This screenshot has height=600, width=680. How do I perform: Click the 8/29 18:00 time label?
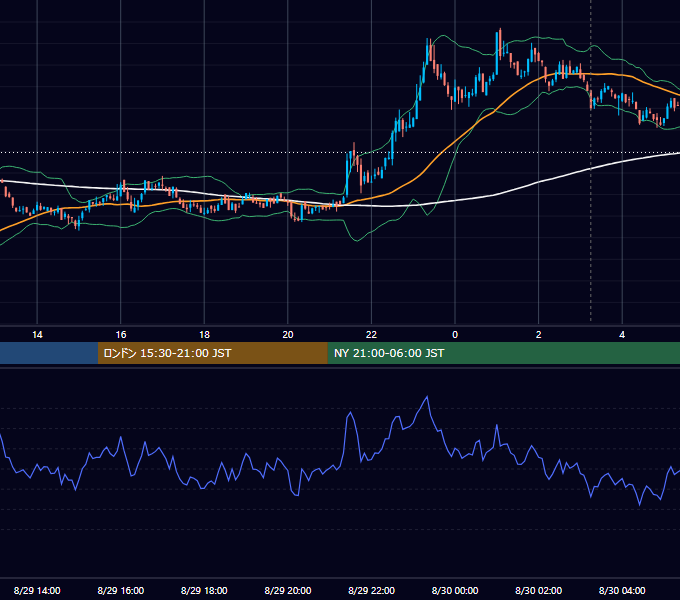(204, 590)
